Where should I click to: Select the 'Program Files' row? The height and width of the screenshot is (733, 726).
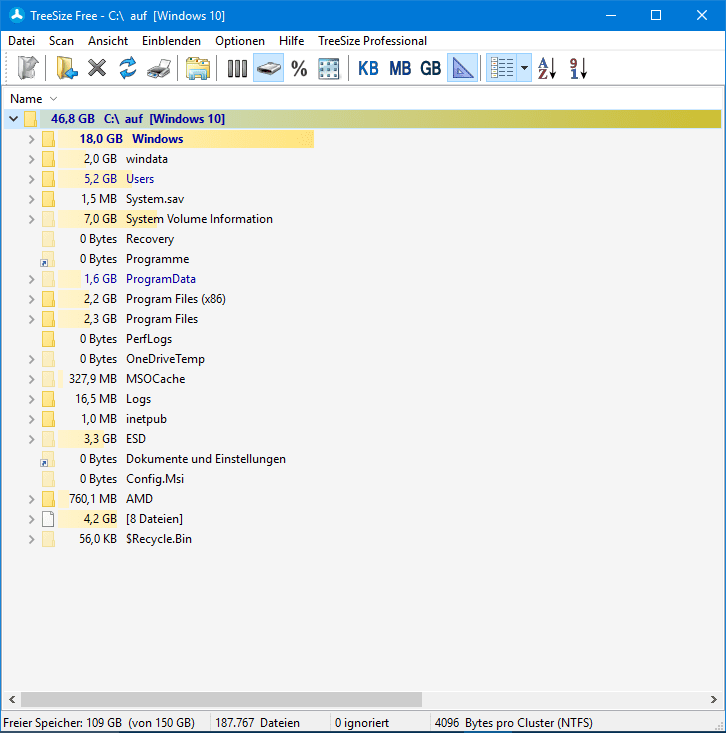(x=362, y=319)
